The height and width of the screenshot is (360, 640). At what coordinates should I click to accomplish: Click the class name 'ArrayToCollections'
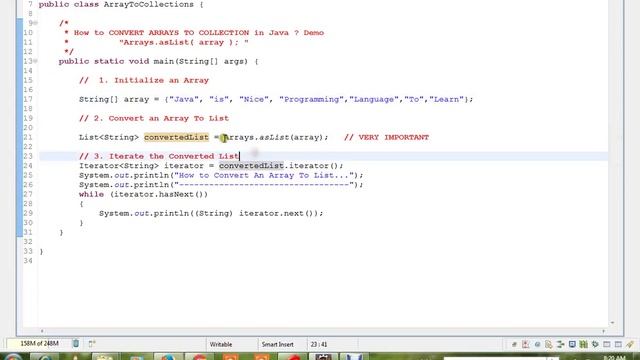pyautogui.click(x=149, y=4)
